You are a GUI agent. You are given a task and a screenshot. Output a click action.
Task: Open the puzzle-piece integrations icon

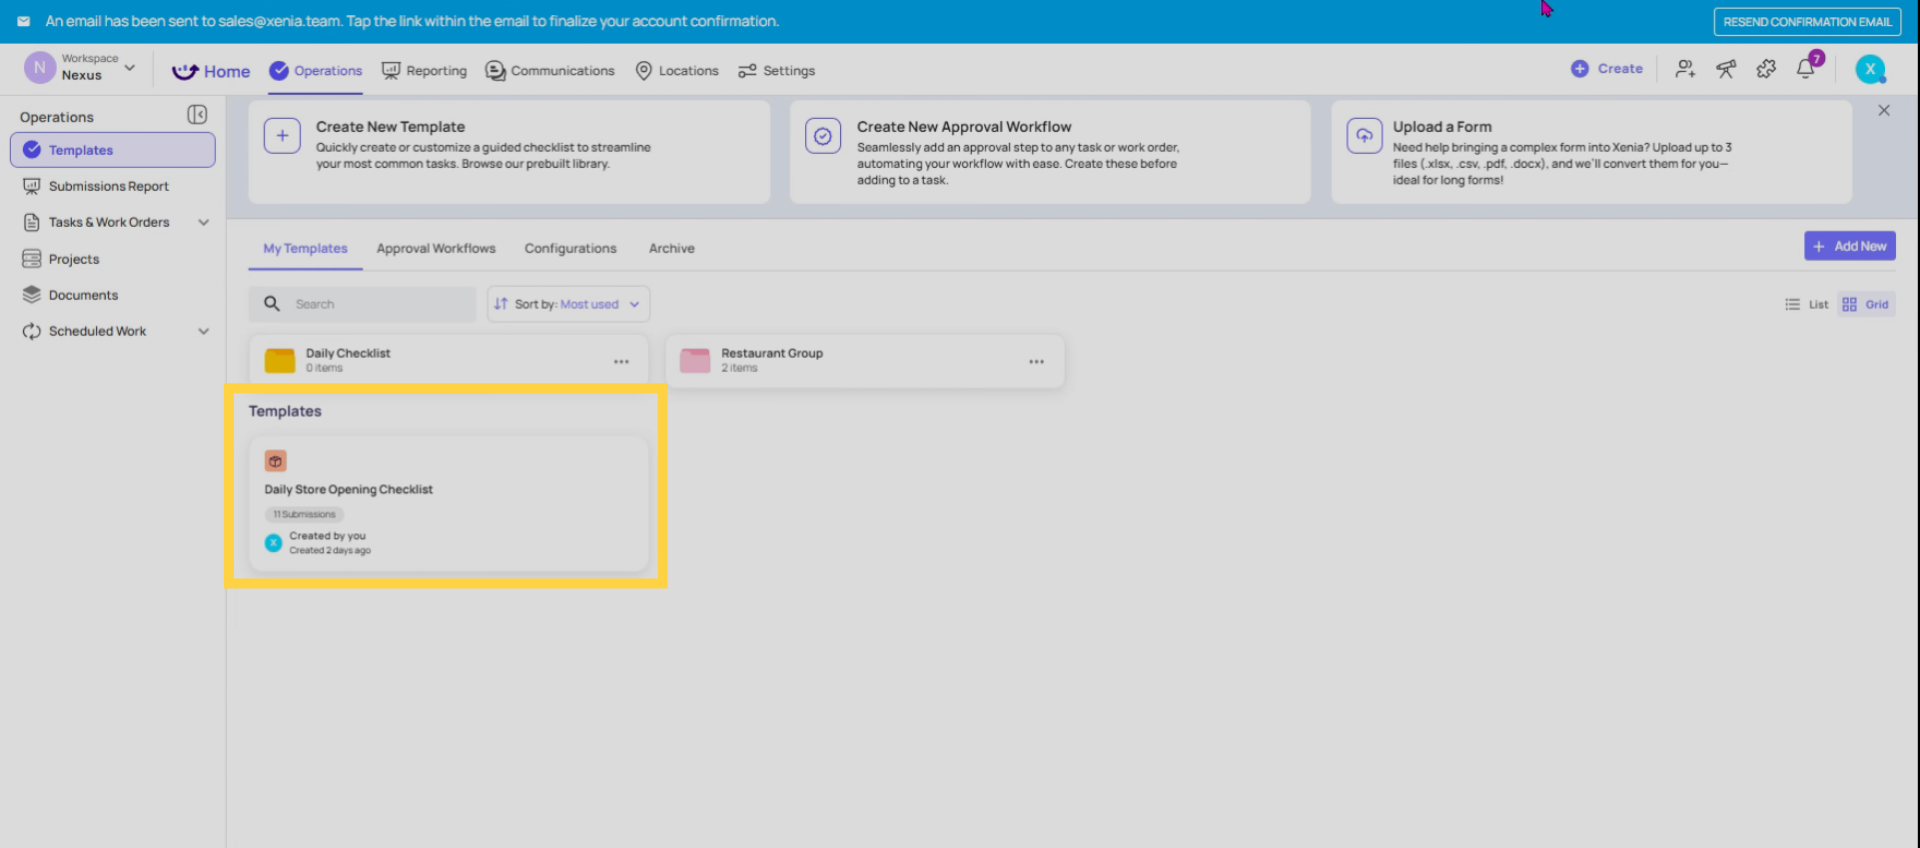[x=1766, y=69]
